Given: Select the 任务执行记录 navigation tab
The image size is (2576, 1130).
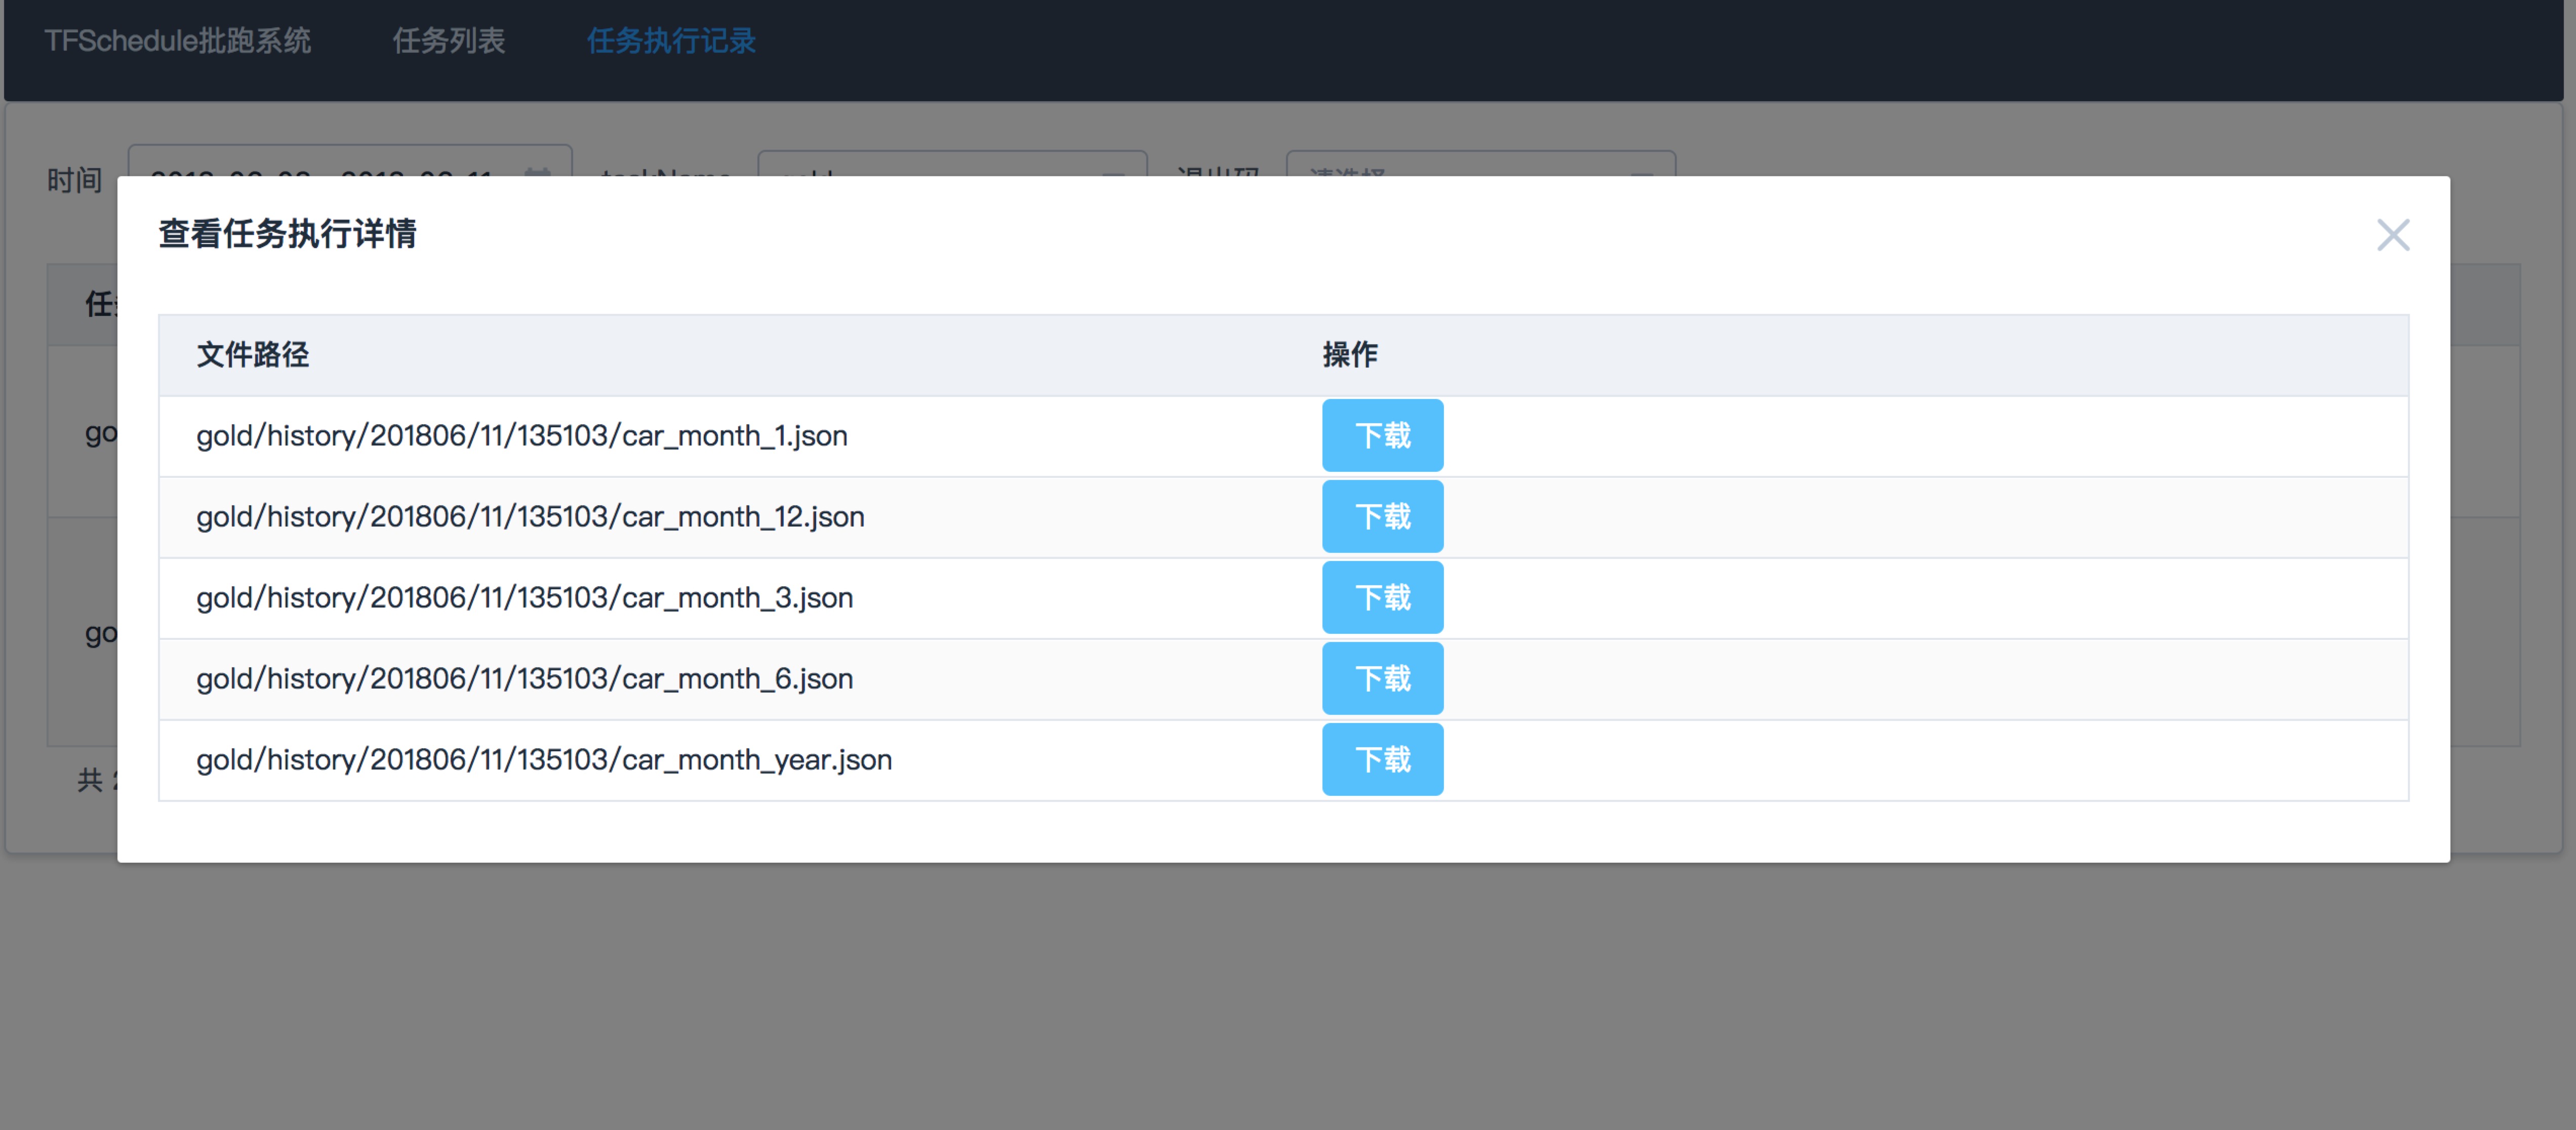Looking at the screenshot, I should click(671, 41).
